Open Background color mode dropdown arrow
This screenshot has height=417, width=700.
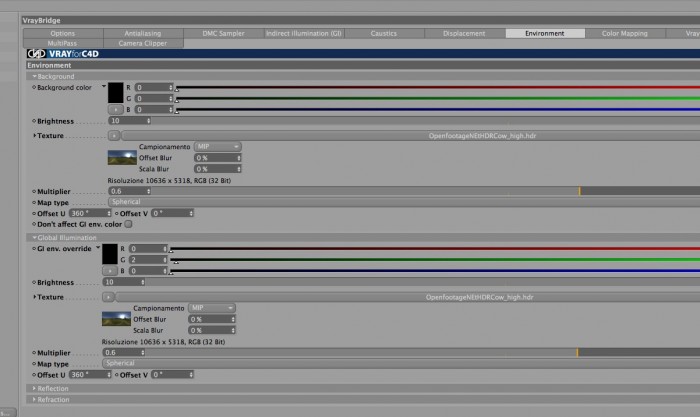[104, 86]
